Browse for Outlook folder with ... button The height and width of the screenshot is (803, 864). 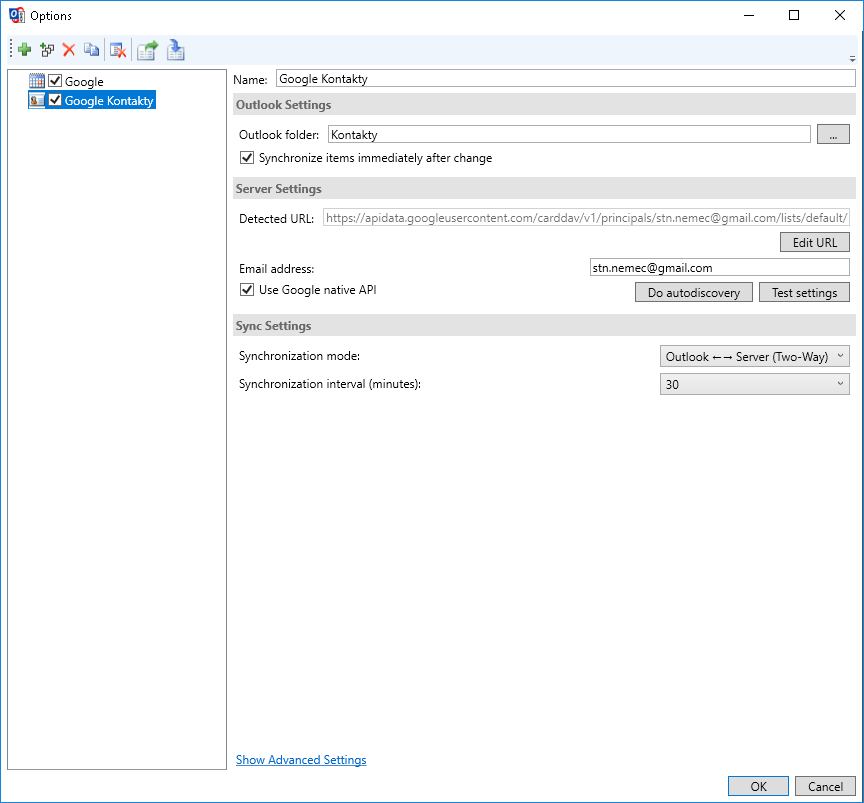(832, 135)
